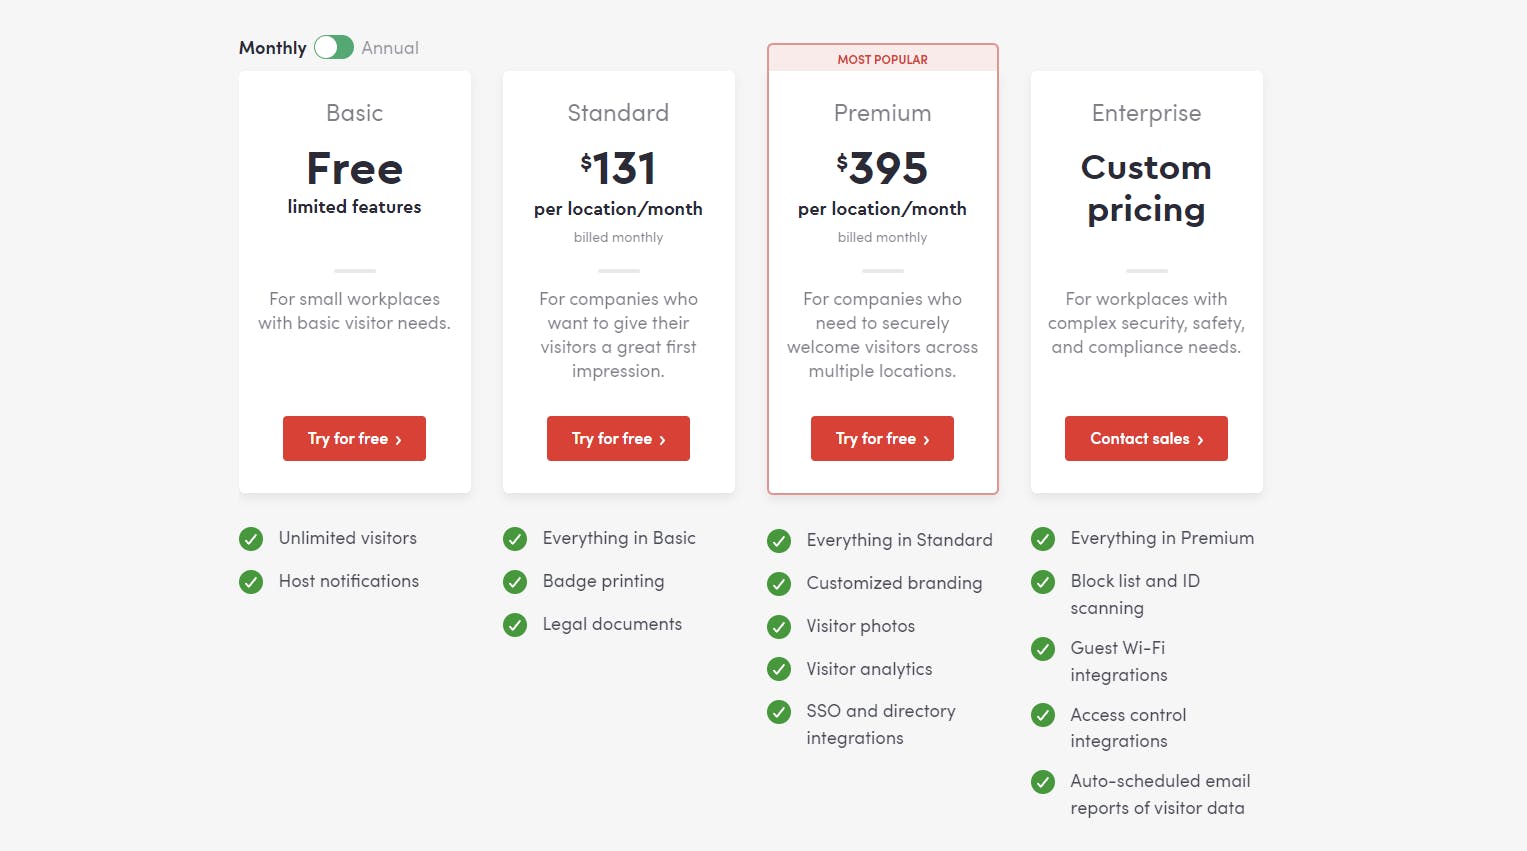Click the checkmark icon beside Guest Wi-Fi integrations
The image size is (1527, 851).
click(1043, 649)
